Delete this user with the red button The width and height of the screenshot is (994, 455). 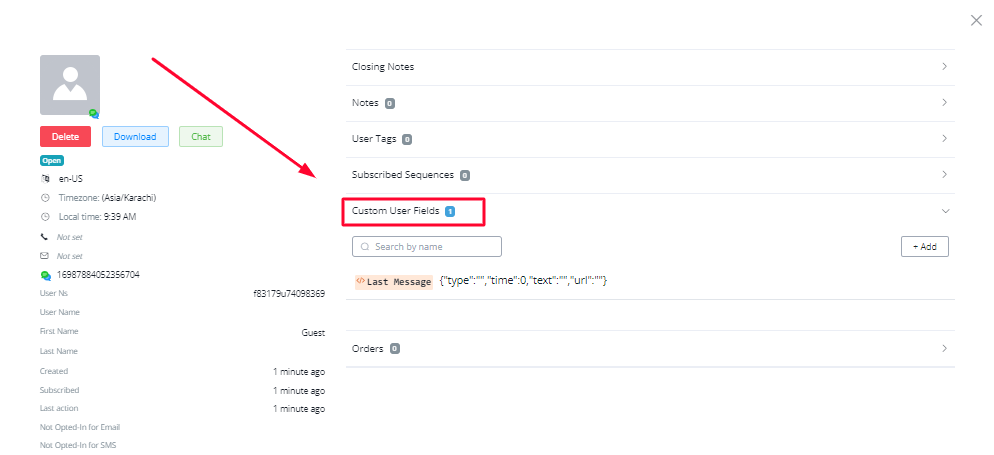point(65,137)
